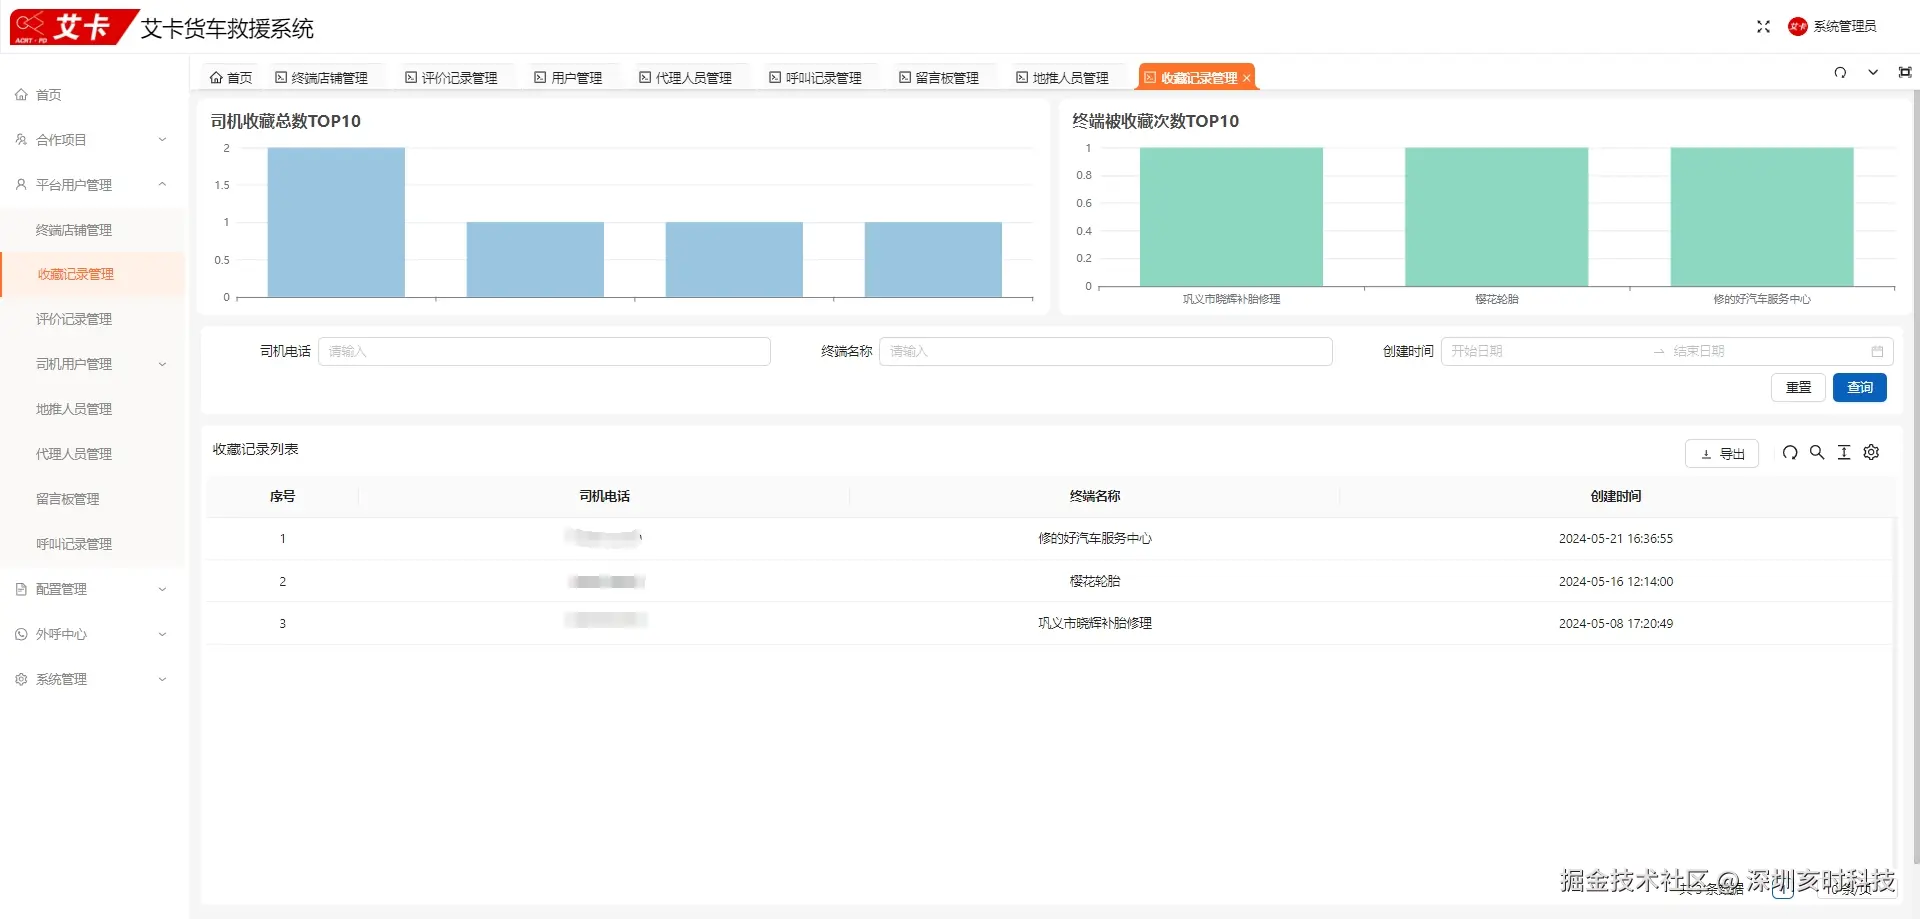Click the house icon on the 首页 tab
Viewport: 1920px width, 919px height.
(216, 78)
